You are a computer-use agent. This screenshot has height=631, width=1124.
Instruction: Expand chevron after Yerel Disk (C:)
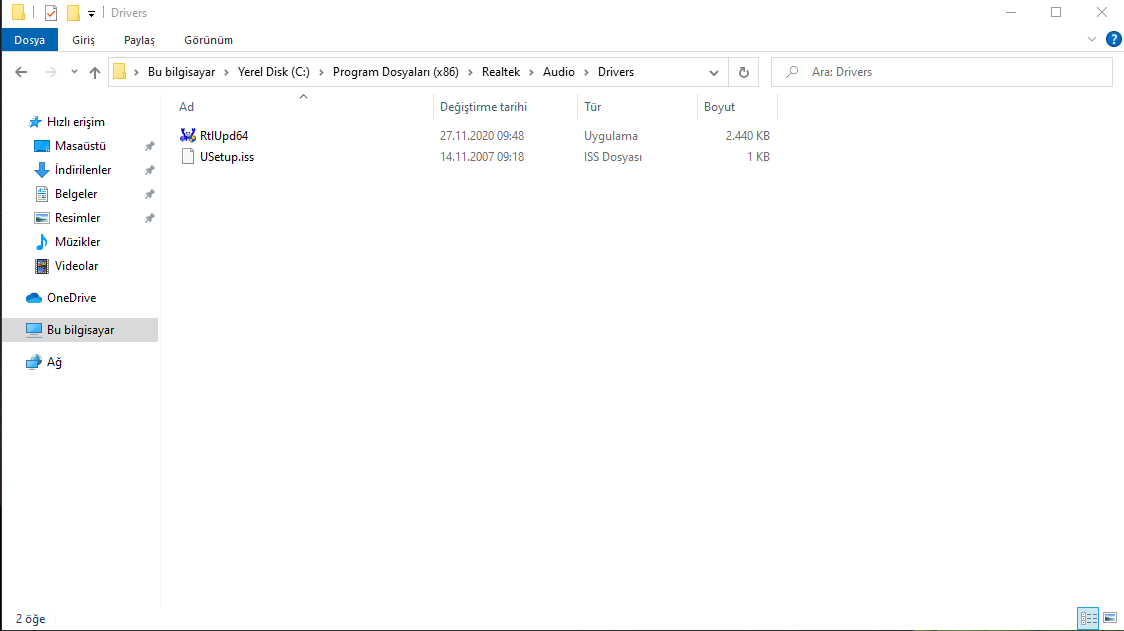320,72
